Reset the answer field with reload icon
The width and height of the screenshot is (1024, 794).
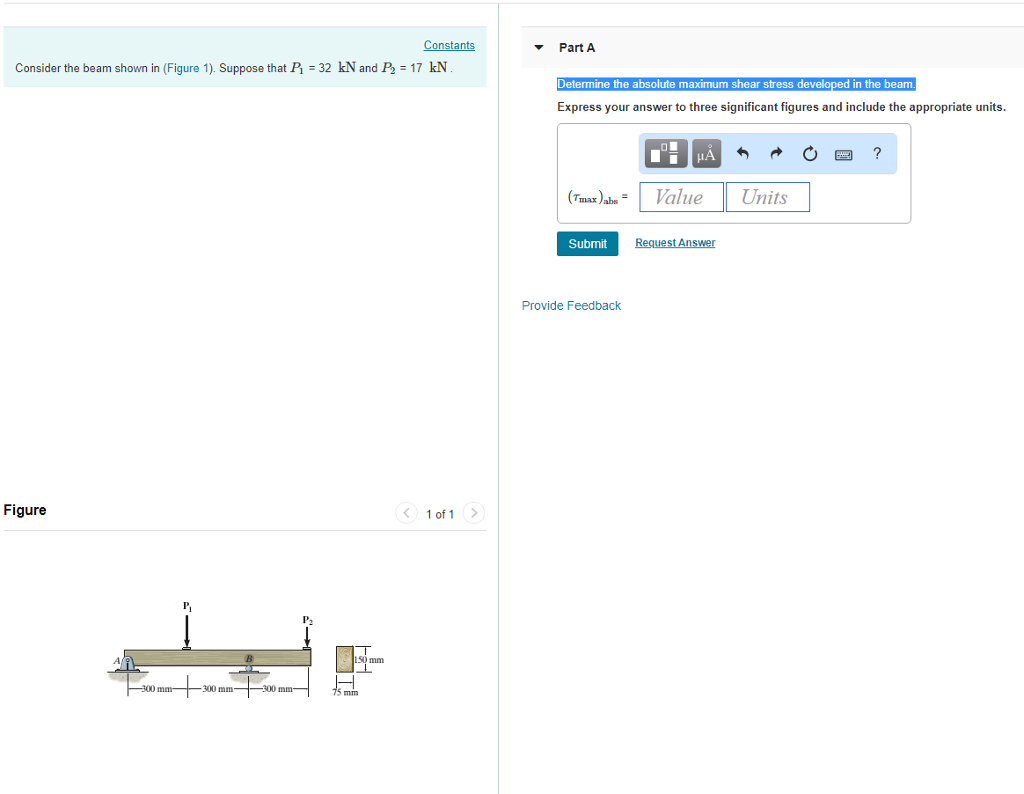(809, 152)
